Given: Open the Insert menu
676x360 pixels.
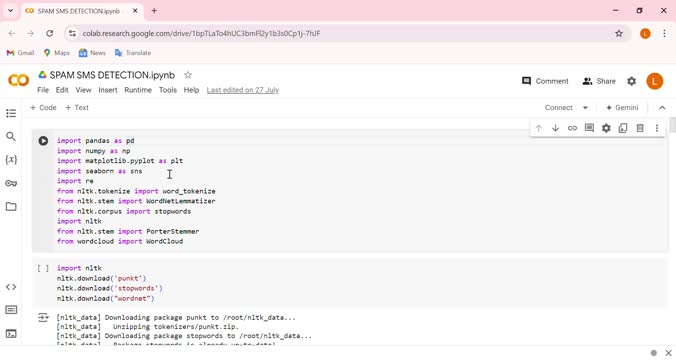Looking at the screenshot, I should point(108,90).
